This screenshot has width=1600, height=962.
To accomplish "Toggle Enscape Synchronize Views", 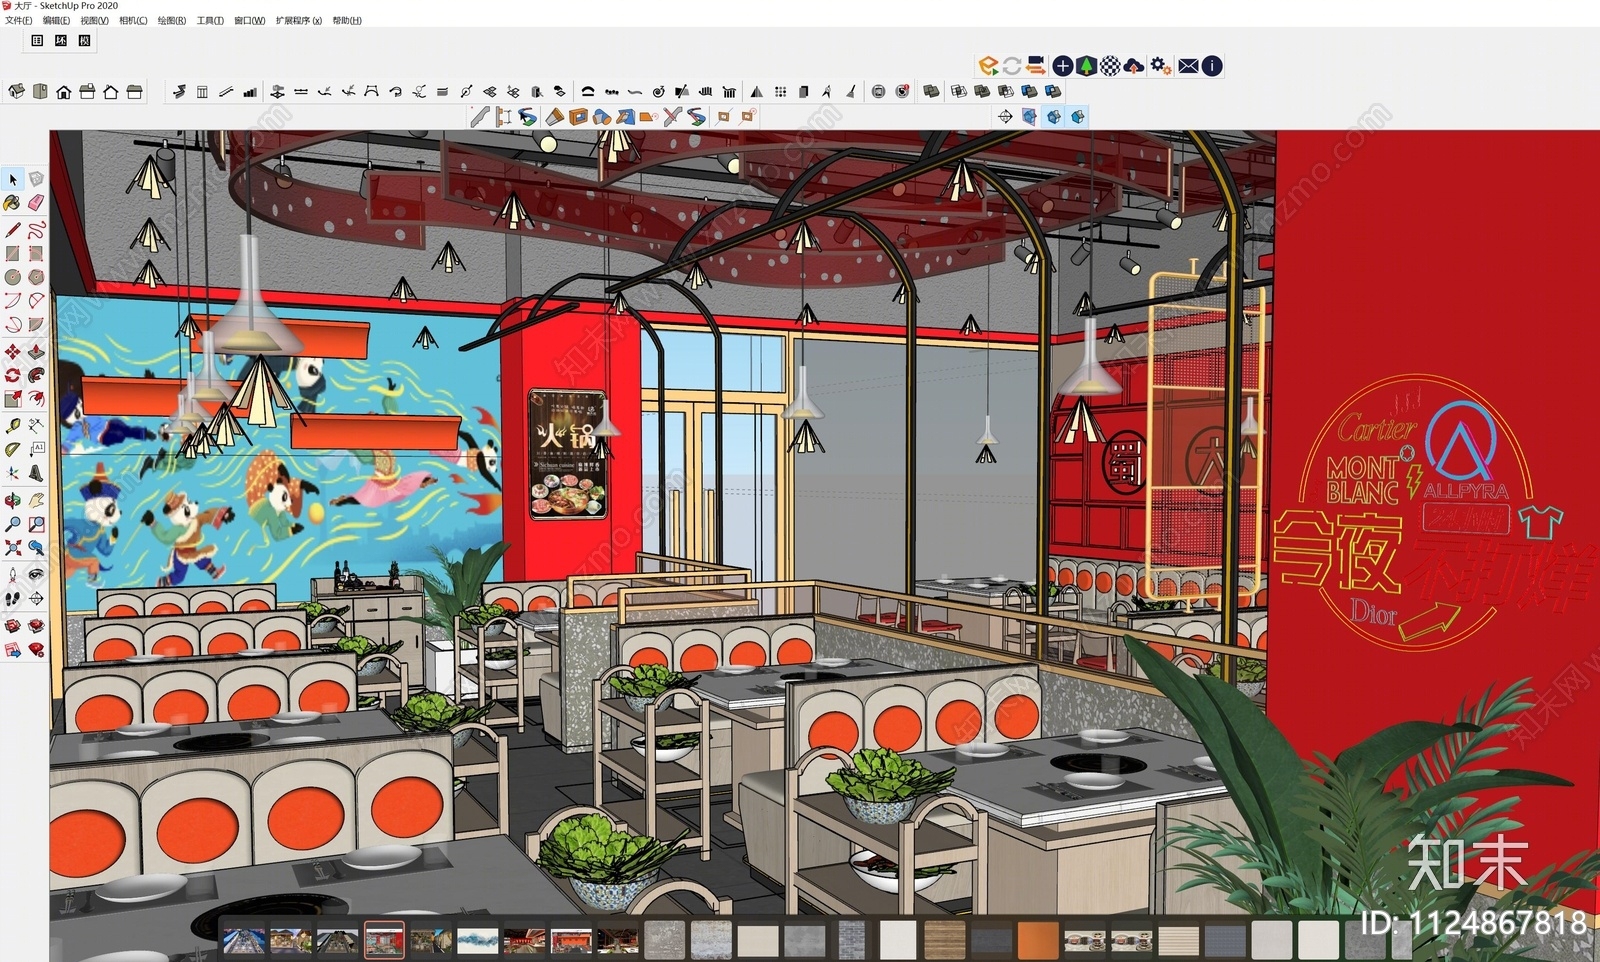I will 1036,66.
